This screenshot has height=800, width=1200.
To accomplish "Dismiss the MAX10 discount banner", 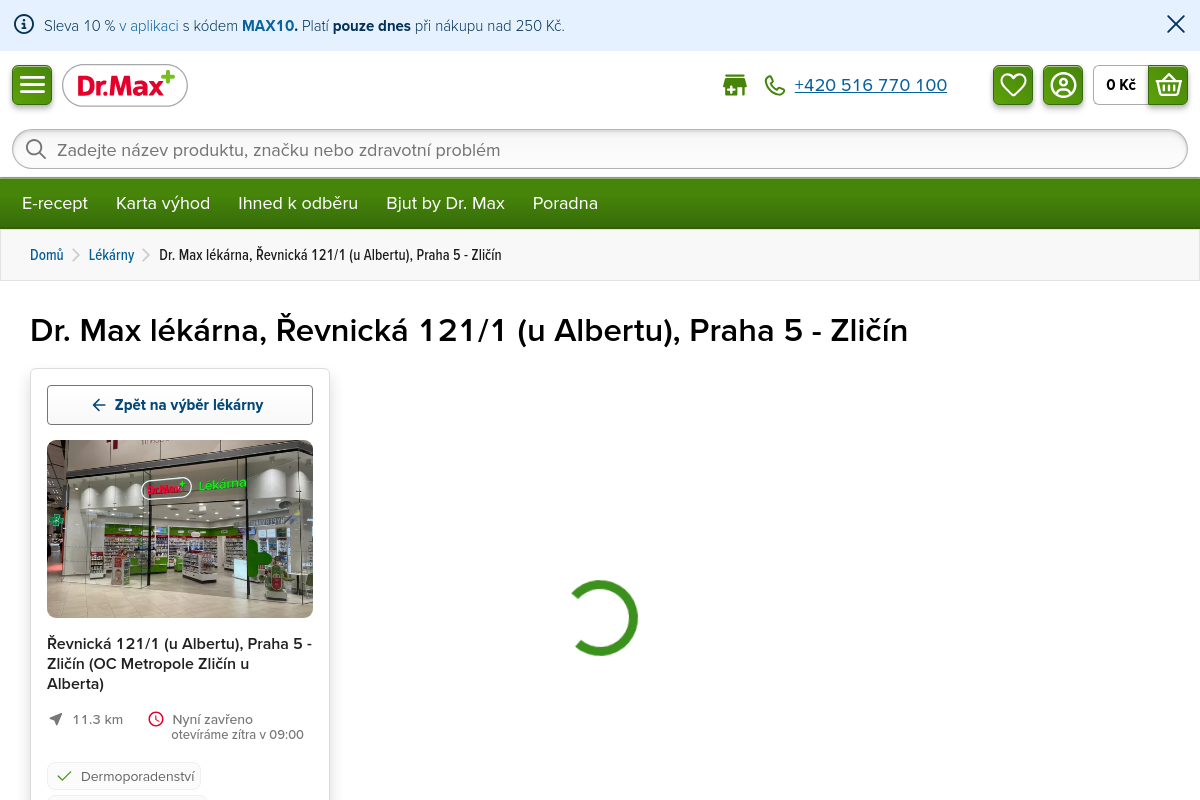I will click(x=1176, y=25).
